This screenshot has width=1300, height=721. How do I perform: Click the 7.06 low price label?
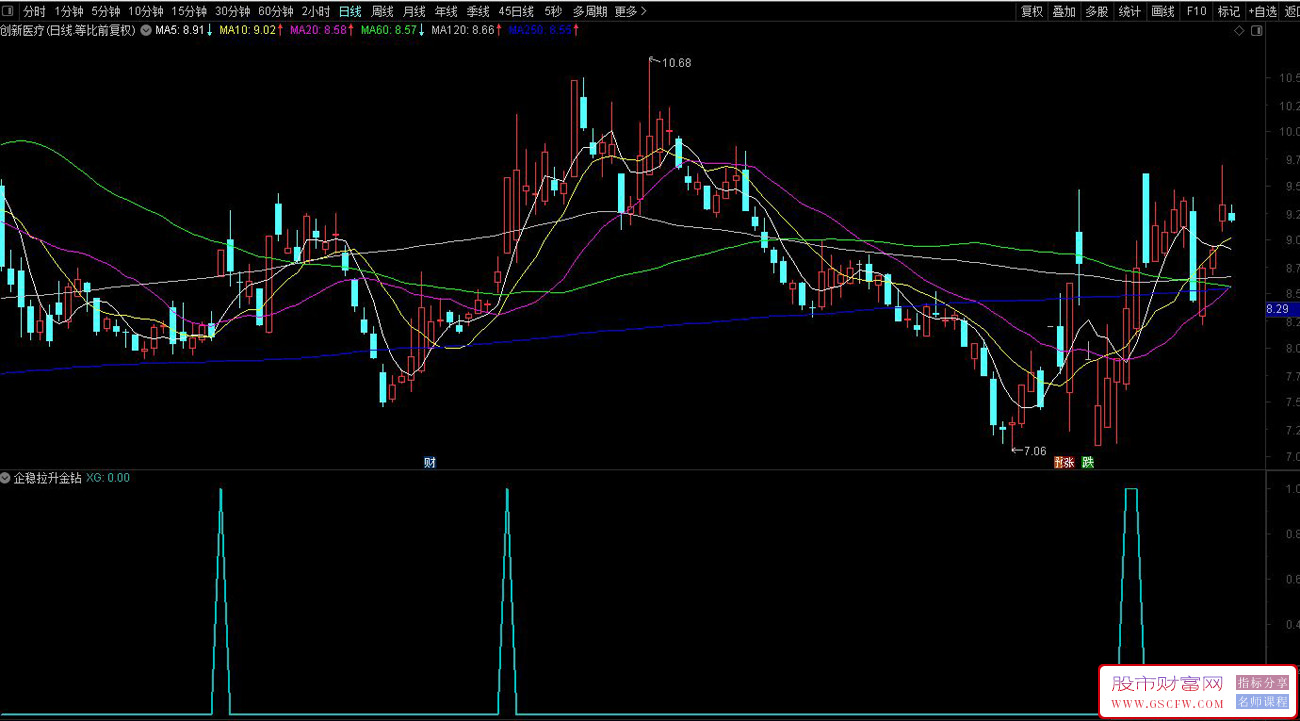[1035, 451]
